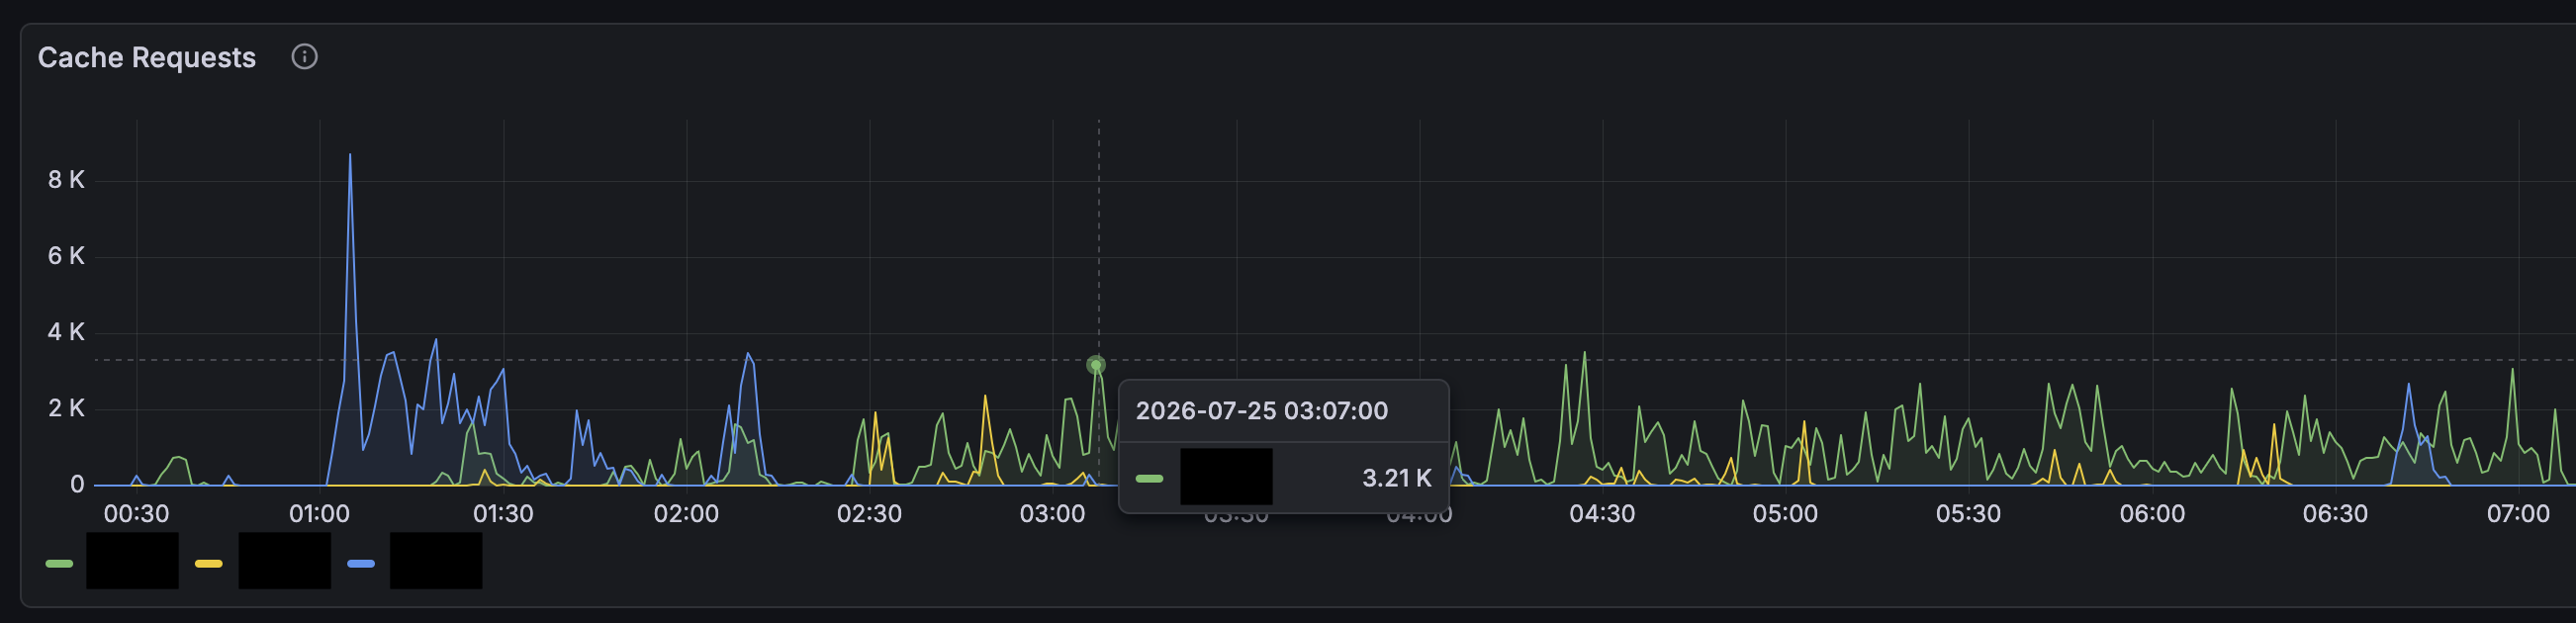Viewport: 2576px width, 623px height.
Task: Click the tooltip timestamp 2026-07-25 03:07:00
Action: point(1262,411)
